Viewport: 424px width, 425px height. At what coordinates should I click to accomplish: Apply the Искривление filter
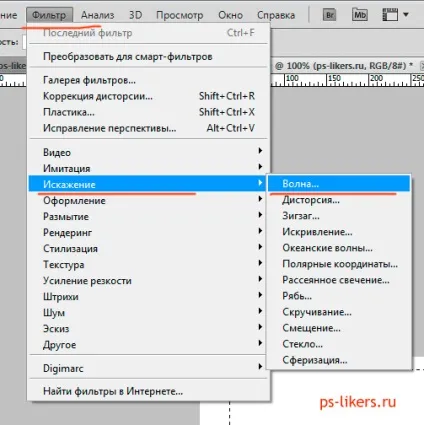tap(339, 232)
